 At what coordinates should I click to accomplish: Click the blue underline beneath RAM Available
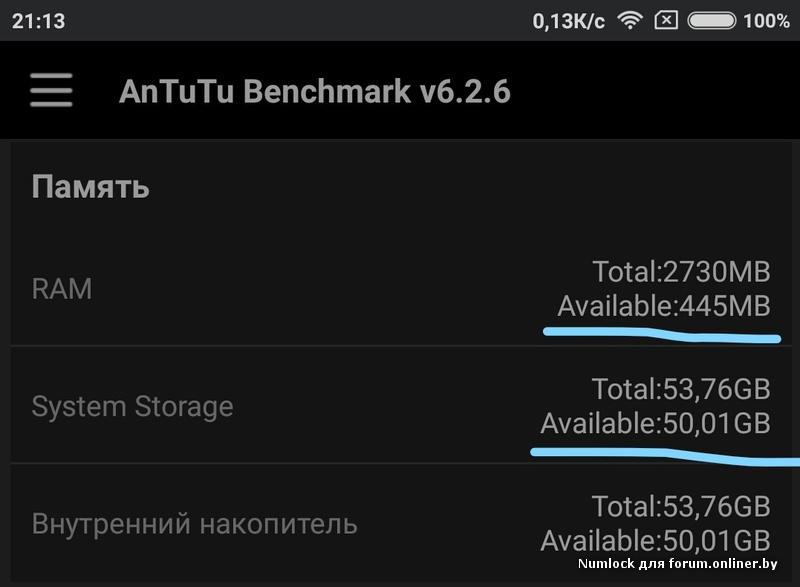660,332
